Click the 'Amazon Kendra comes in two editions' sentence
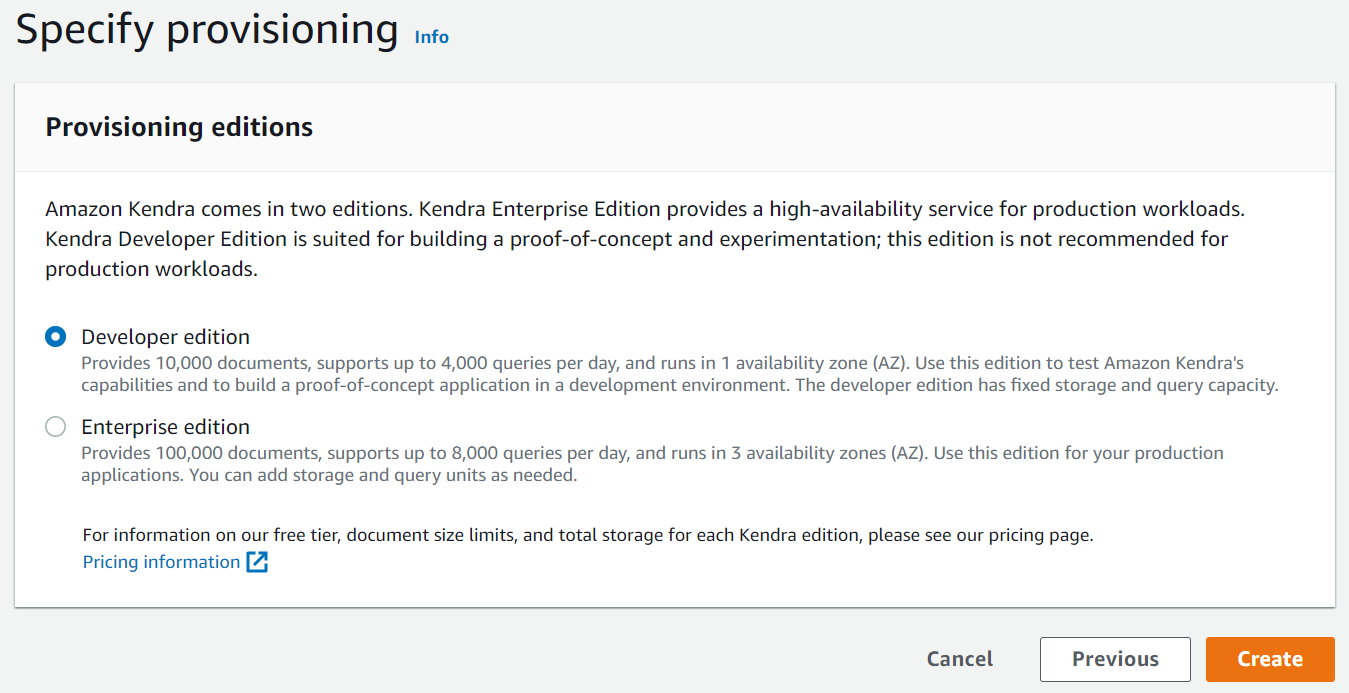The height and width of the screenshot is (693, 1349). (x=228, y=210)
